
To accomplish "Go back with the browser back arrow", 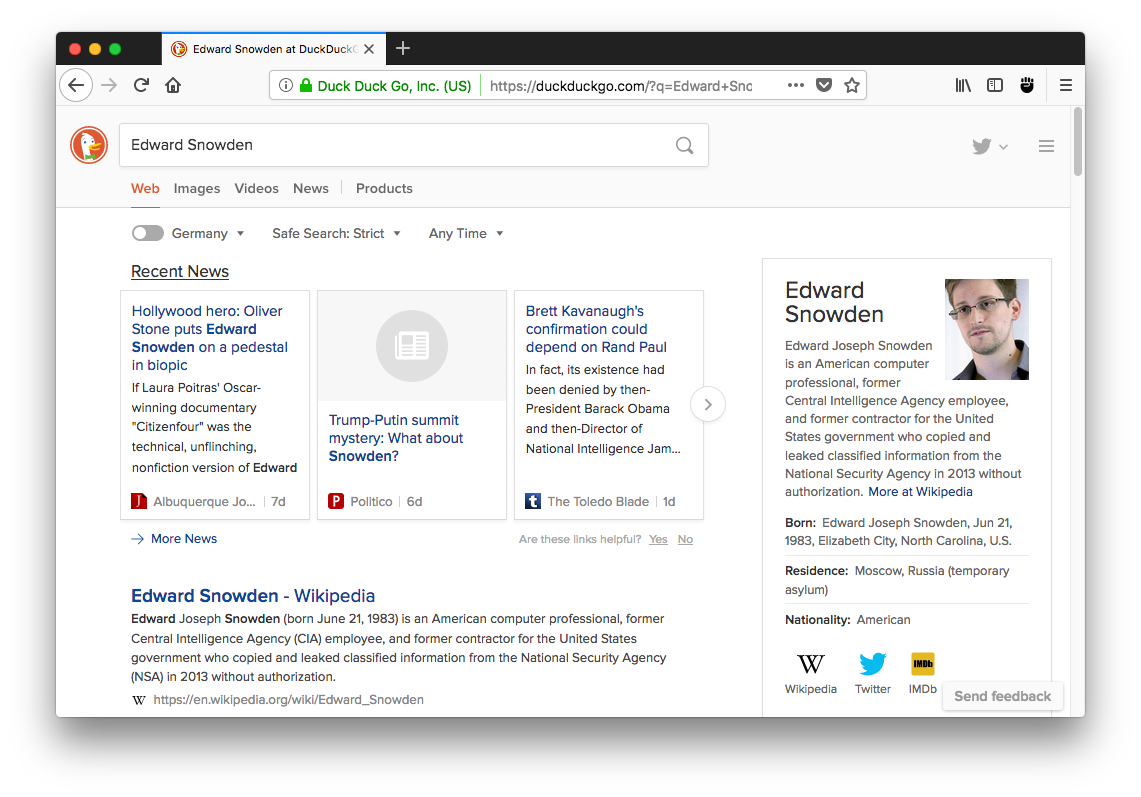I will 76,85.
